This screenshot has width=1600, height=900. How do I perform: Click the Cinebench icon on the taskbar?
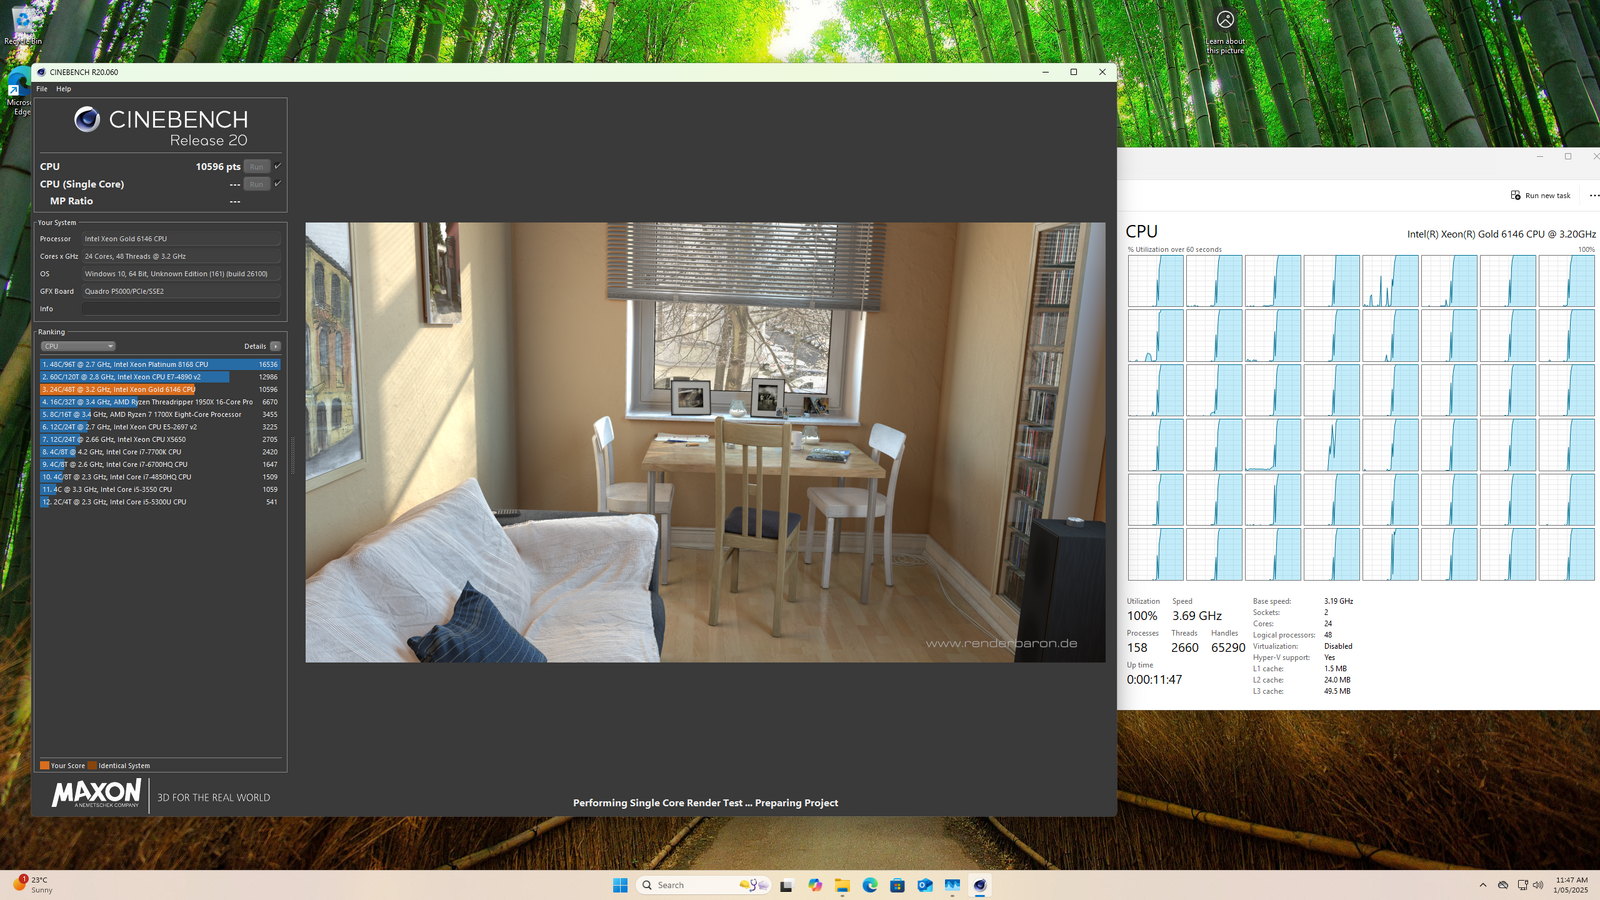980,885
